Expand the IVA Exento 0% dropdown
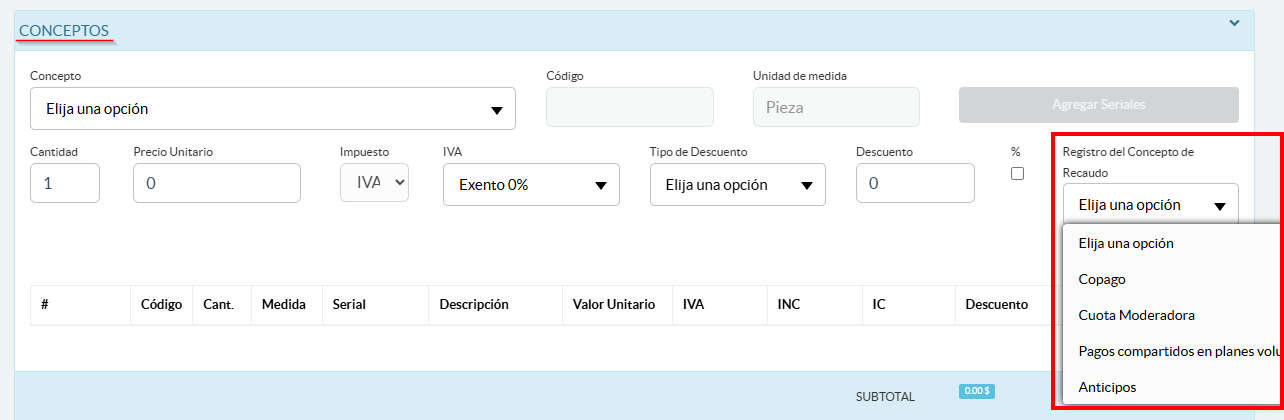The height and width of the screenshot is (420, 1284). point(530,185)
